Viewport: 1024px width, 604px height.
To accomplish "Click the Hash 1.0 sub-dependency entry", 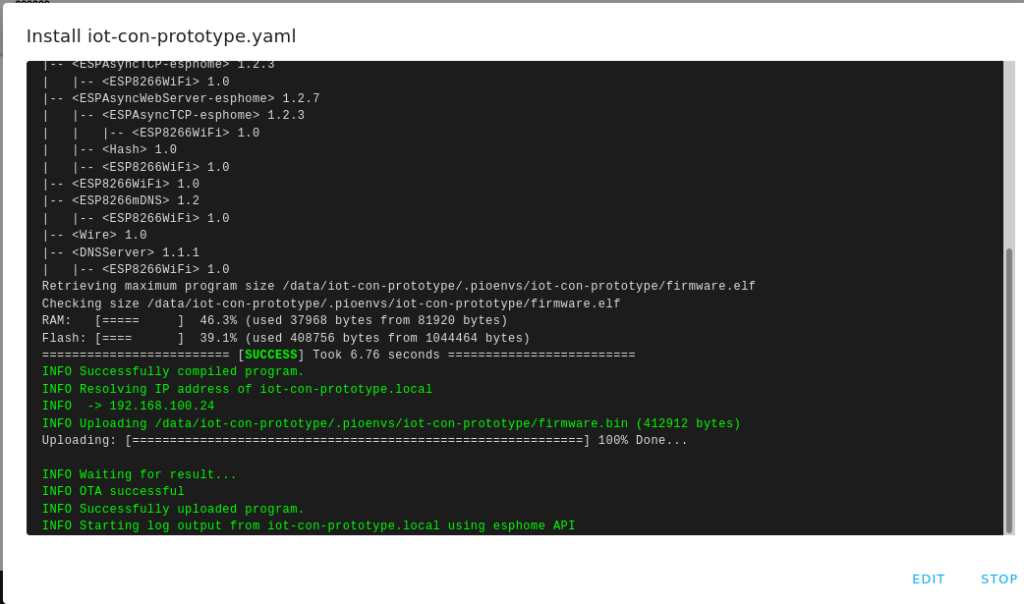I will (139, 150).
